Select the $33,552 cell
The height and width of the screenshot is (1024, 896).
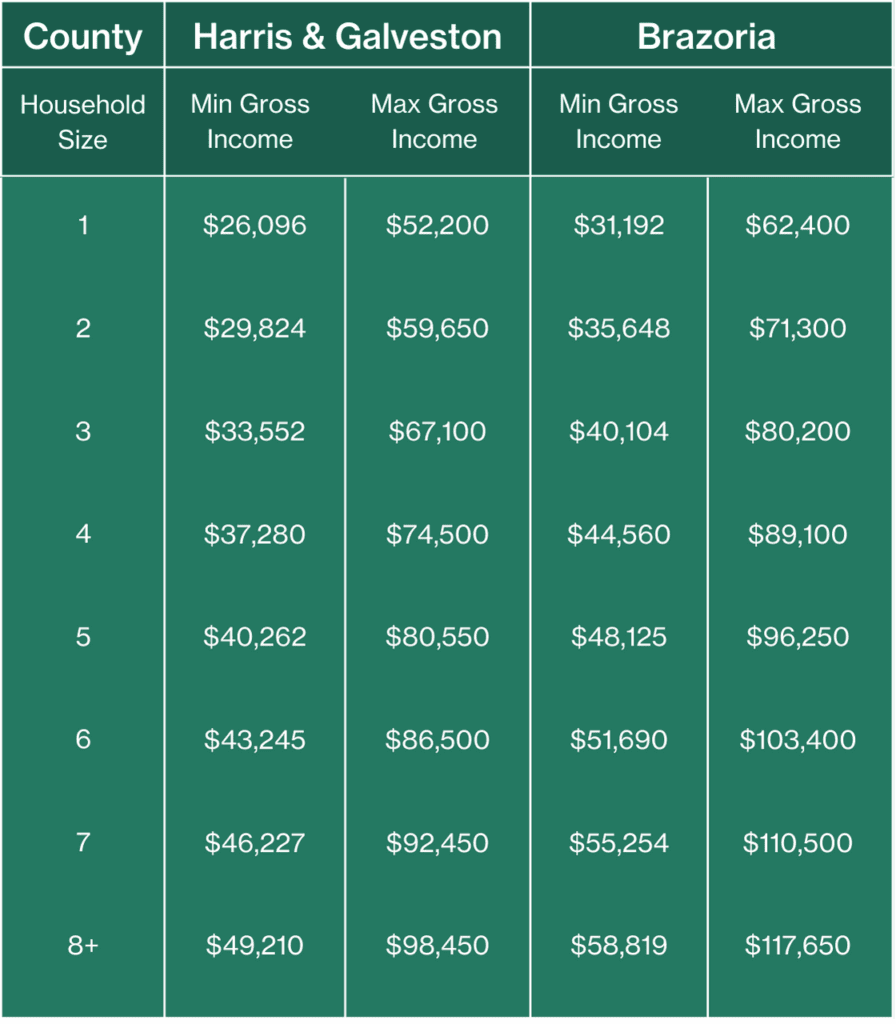pos(254,432)
